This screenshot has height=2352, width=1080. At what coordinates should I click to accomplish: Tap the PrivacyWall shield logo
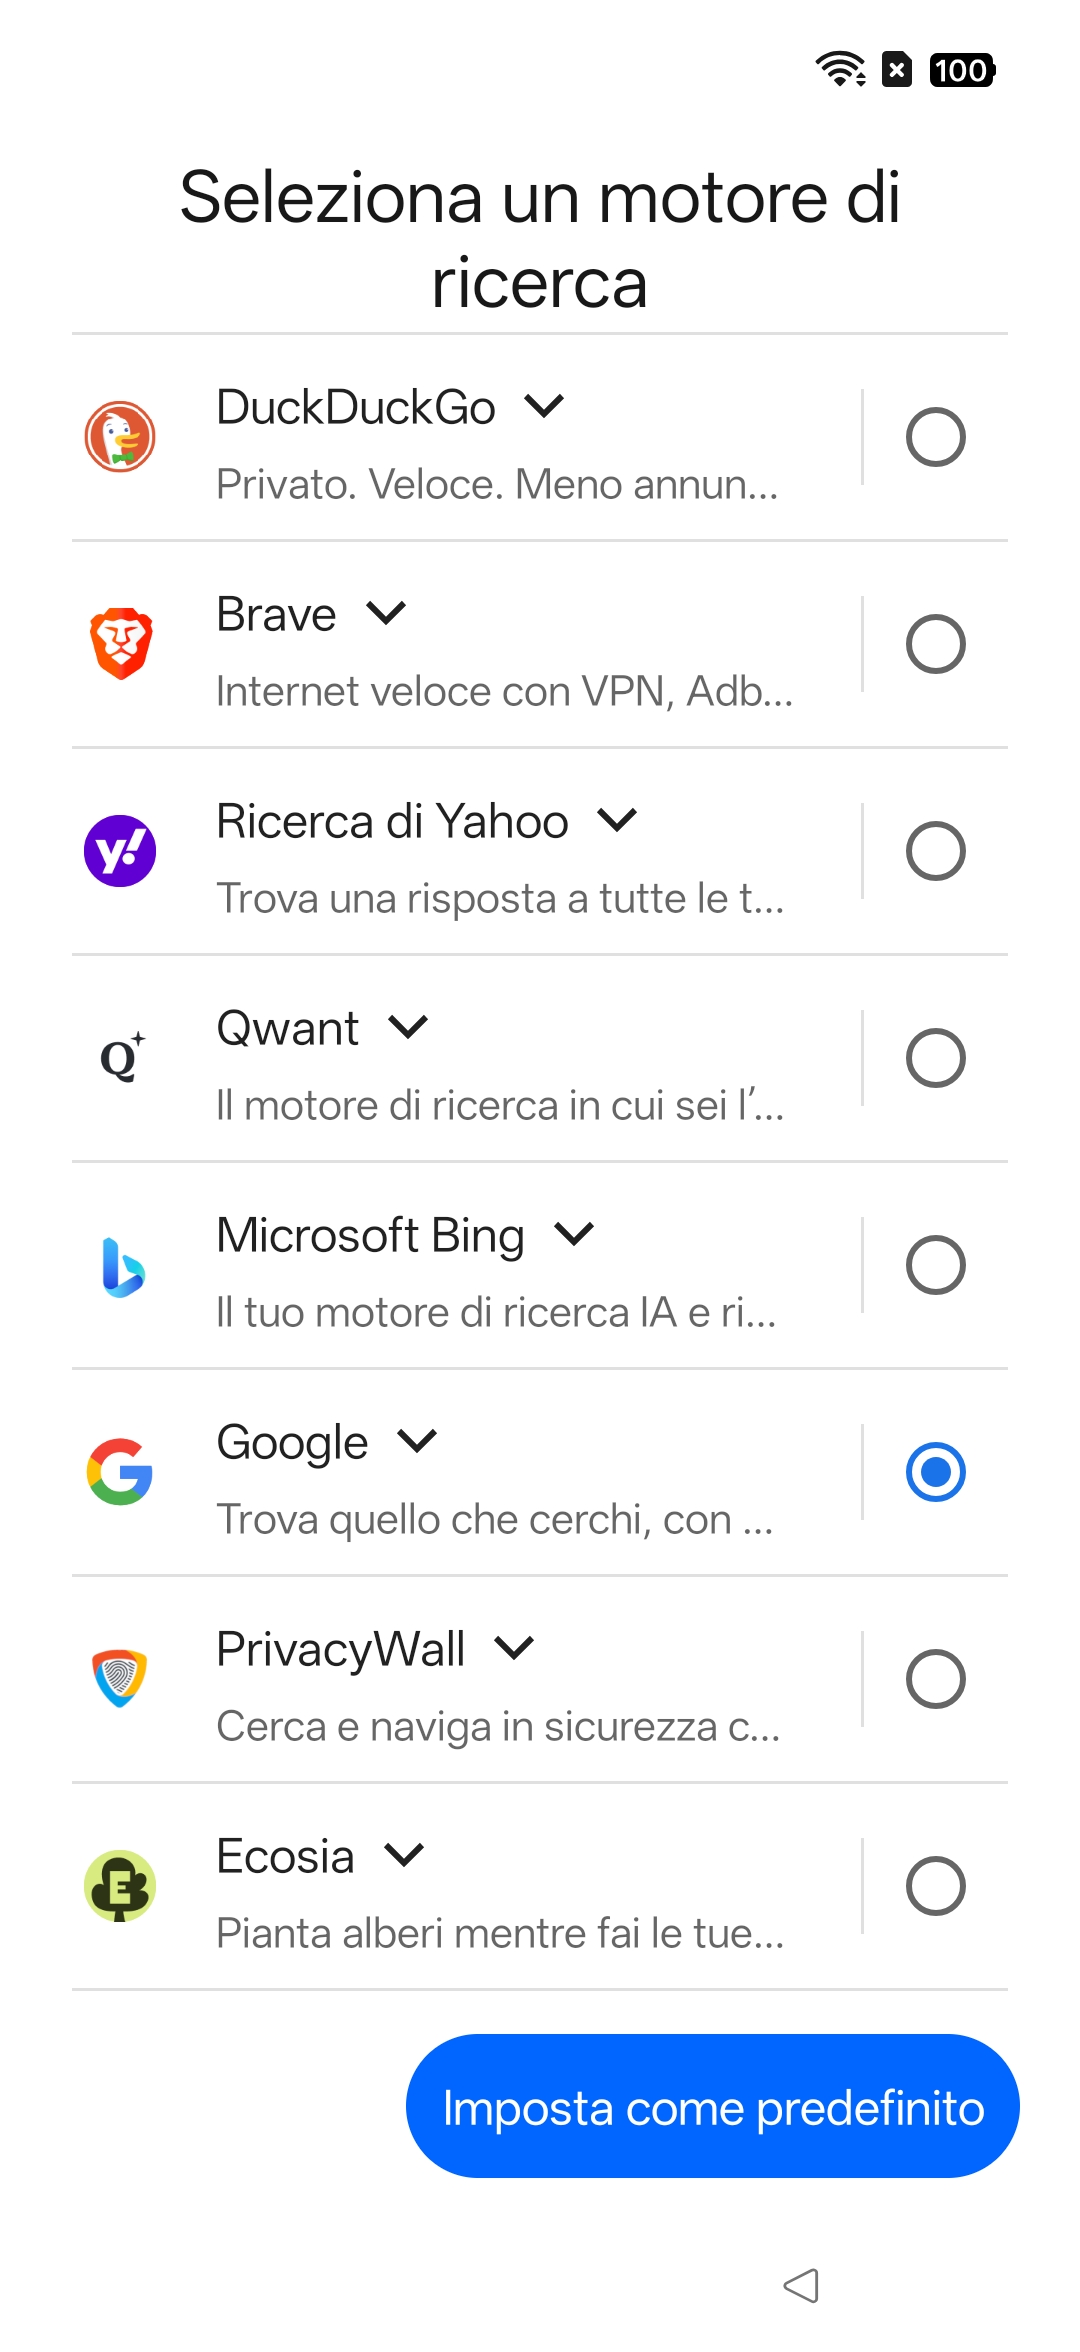click(x=120, y=1678)
